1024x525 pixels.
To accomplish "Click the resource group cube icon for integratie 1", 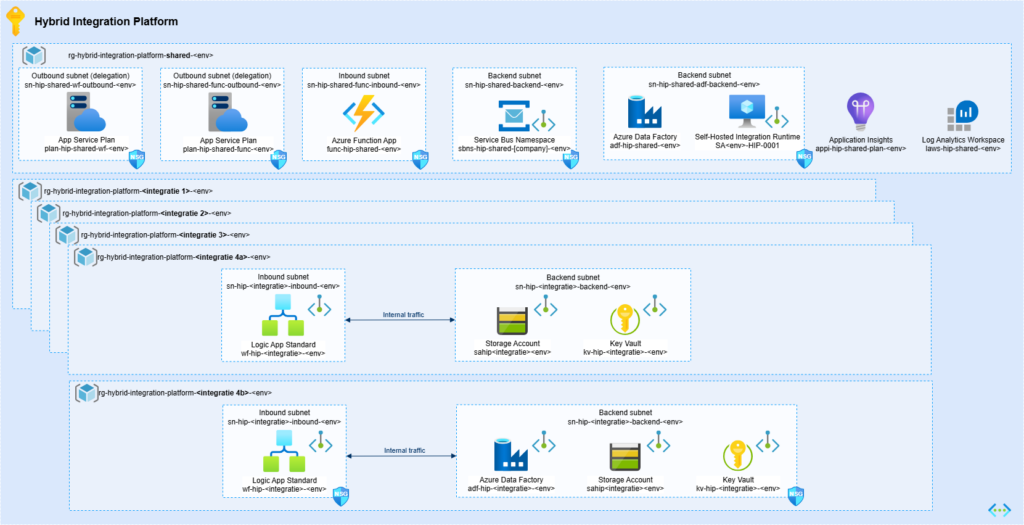I will 30,190.
